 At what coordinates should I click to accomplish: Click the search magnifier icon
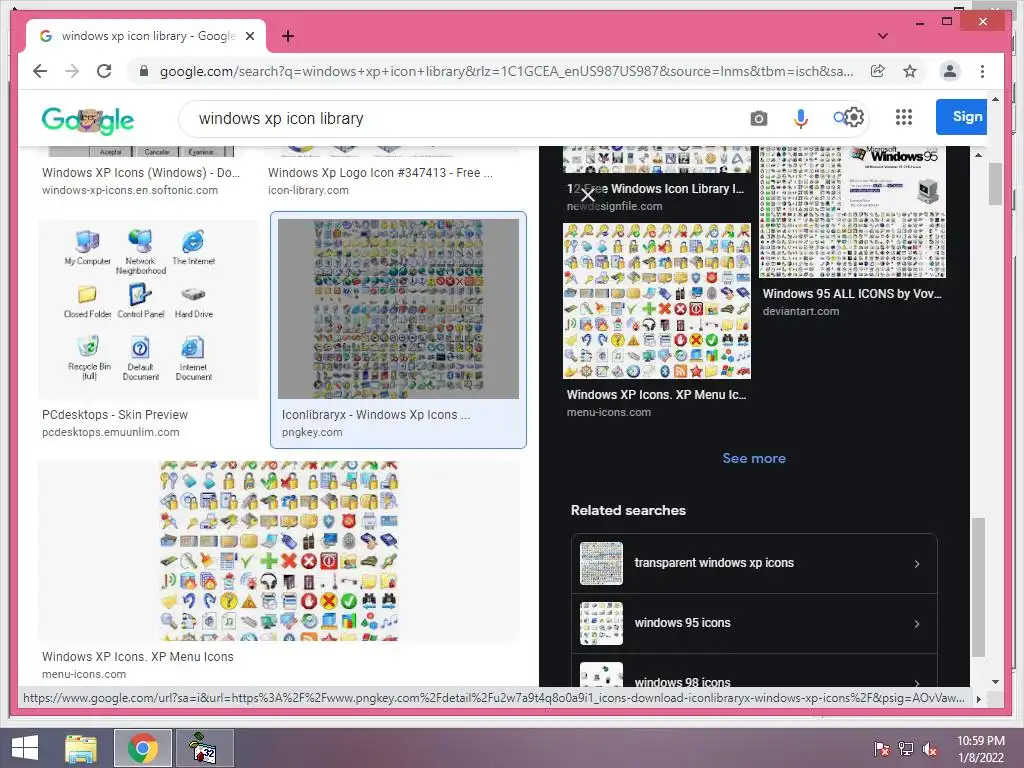(x=839, y=118)
